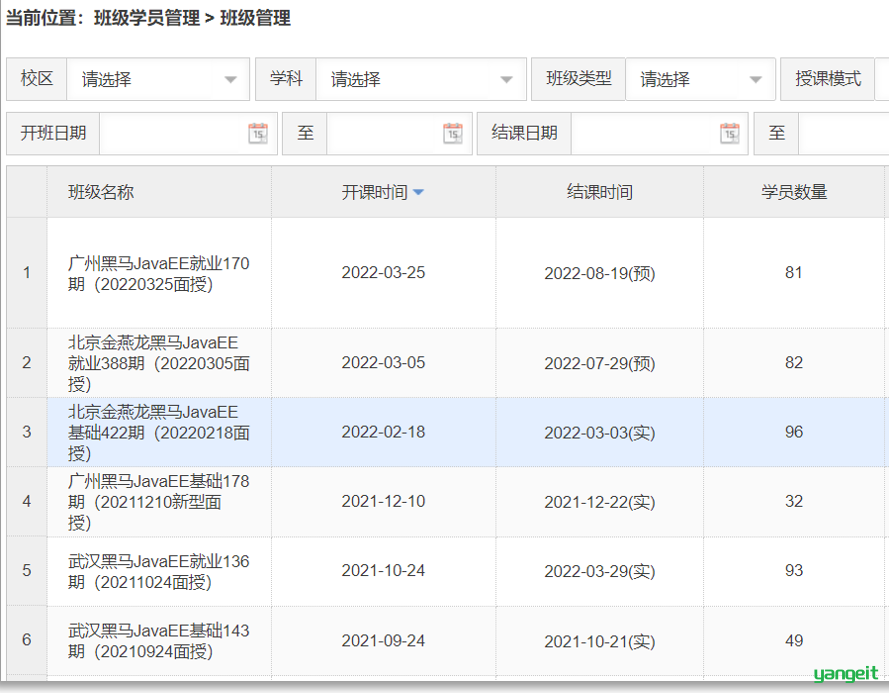
Task: Click end date 2022-03-29(实)
Action: pyautogui.click(x=600, y=572)
